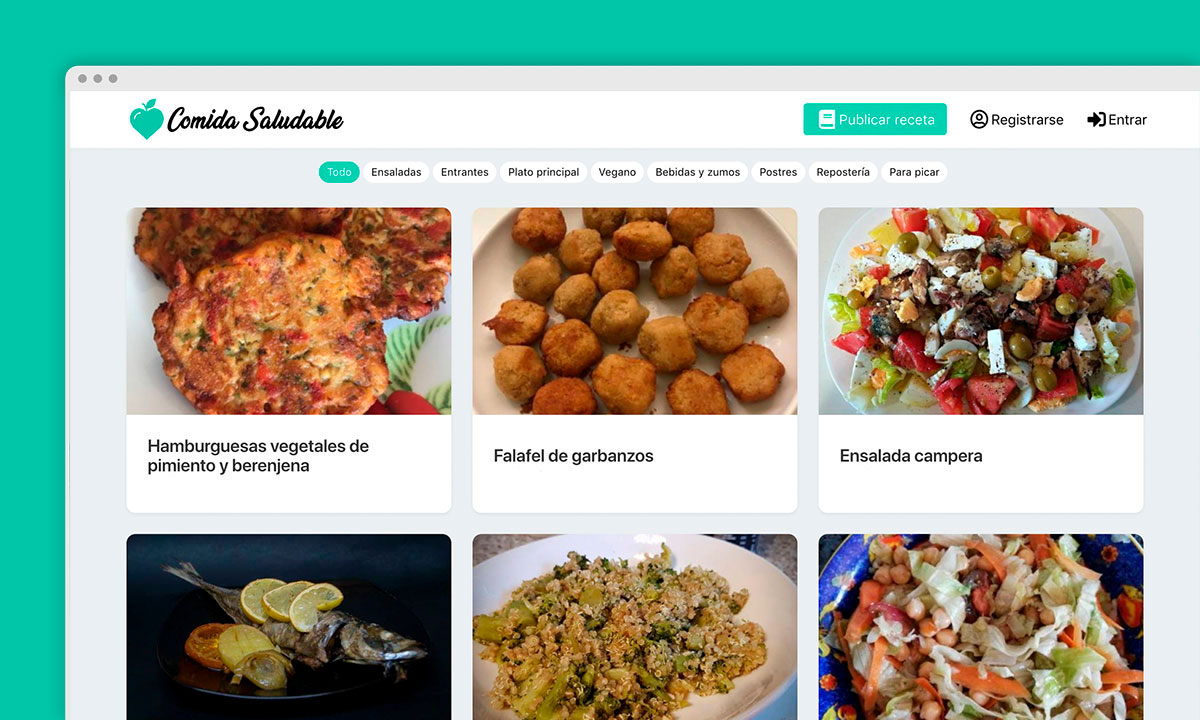
Task: Click the green apple heart logo icon
Action: pyautogui.click(x=146, y=119)
